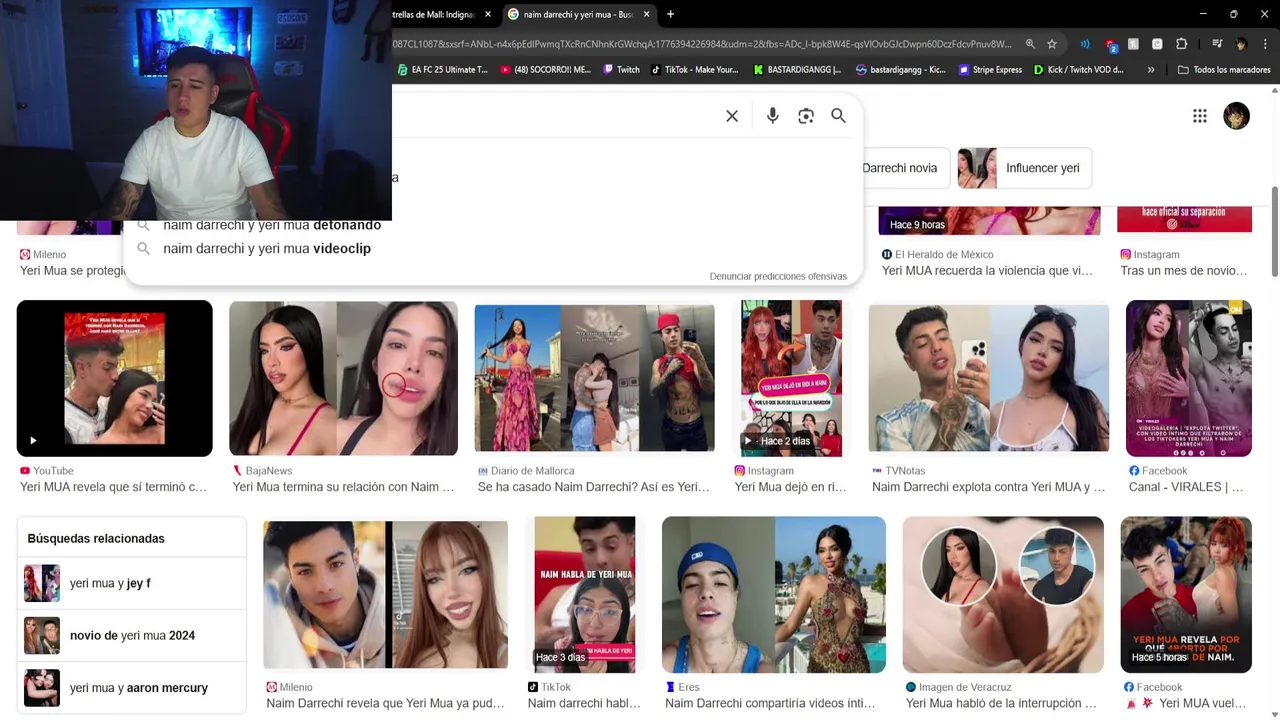
Task: Open the YouTube video thumbnail 'Yeri MUA revela'
Action: pyautogui.click(x=114, y=378)
